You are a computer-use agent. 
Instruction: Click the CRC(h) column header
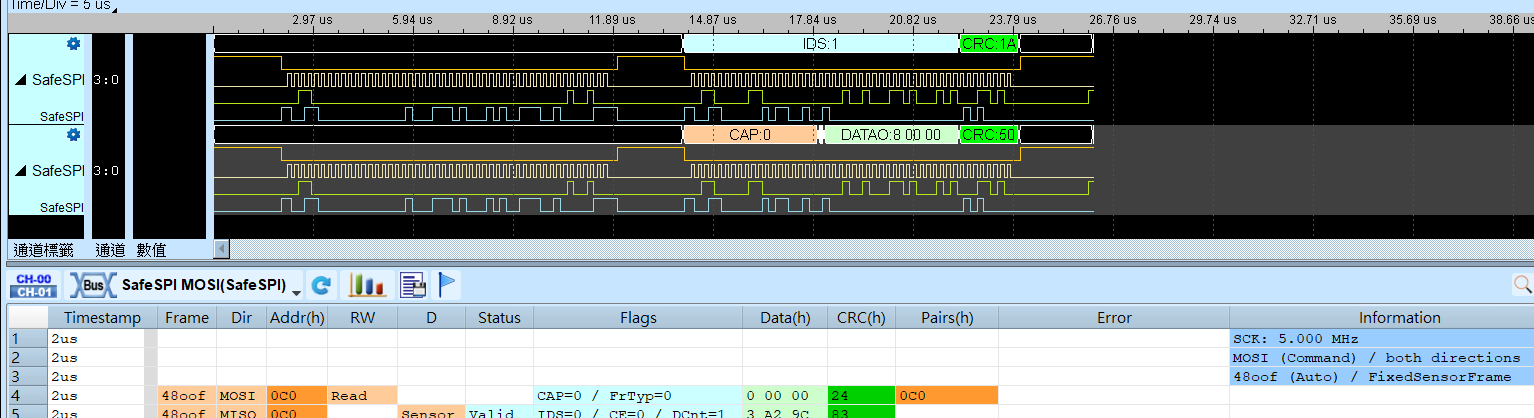861,318
